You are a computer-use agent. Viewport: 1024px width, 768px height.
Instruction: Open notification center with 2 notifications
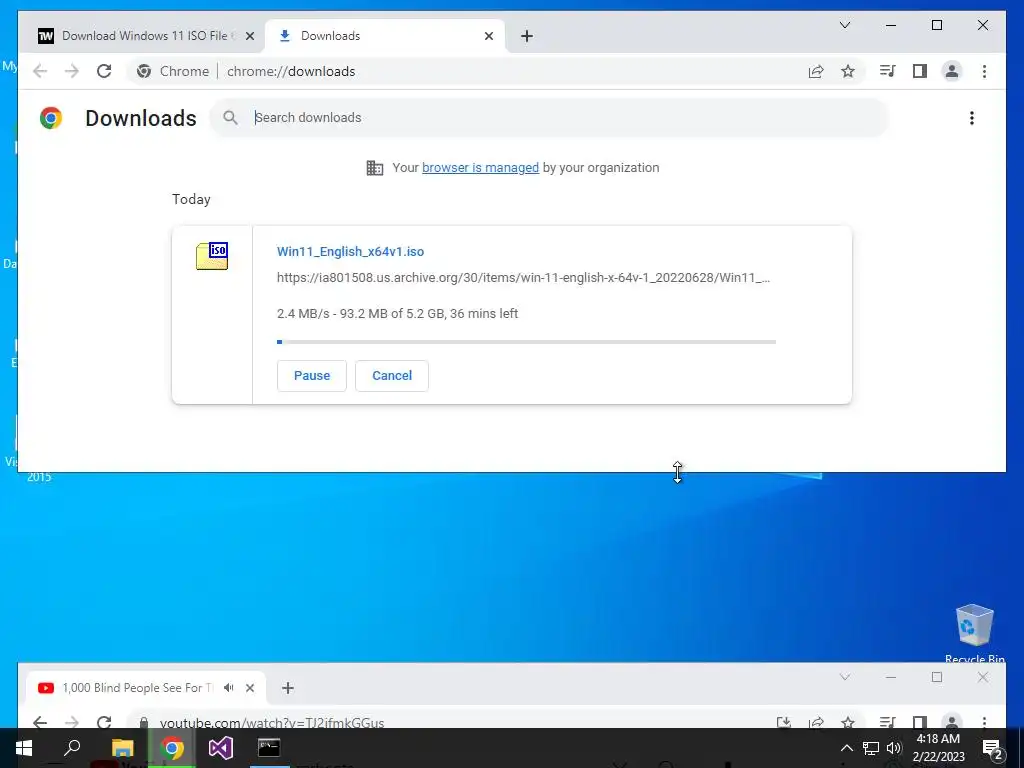pyautogui.click(x=993, y=748)
